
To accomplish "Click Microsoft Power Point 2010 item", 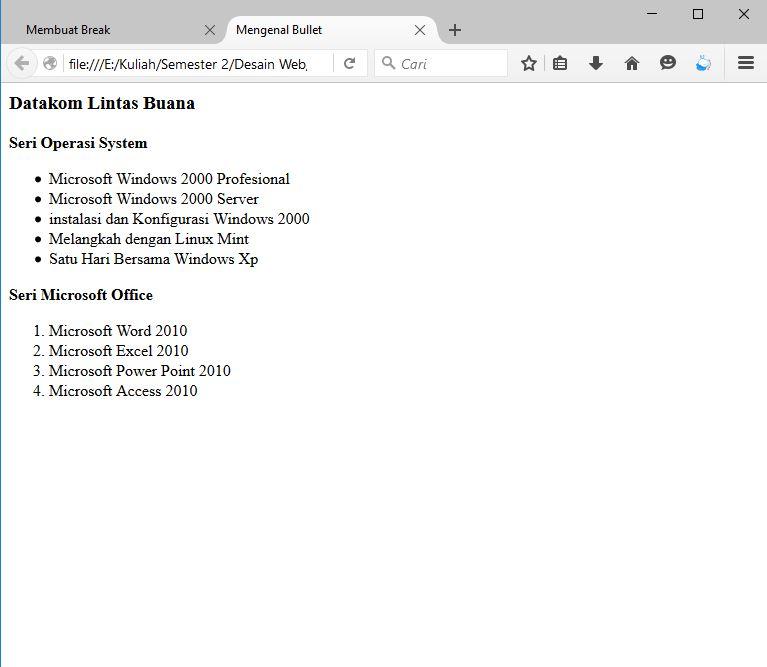I will (x=139, y=371).
